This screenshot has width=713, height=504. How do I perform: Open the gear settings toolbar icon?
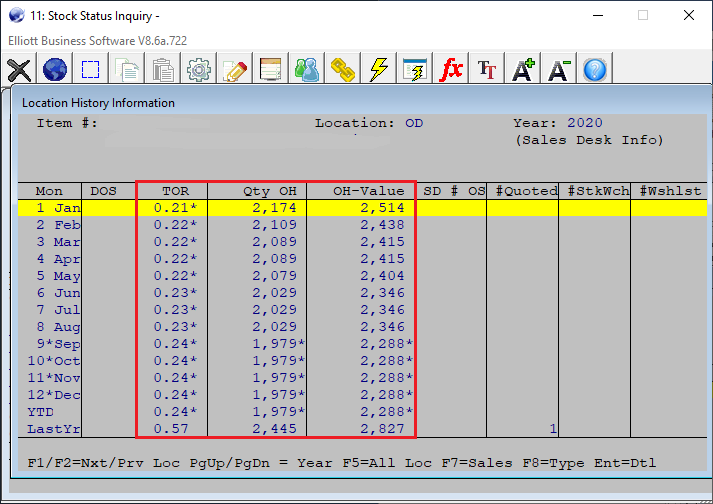pos(199,70)
